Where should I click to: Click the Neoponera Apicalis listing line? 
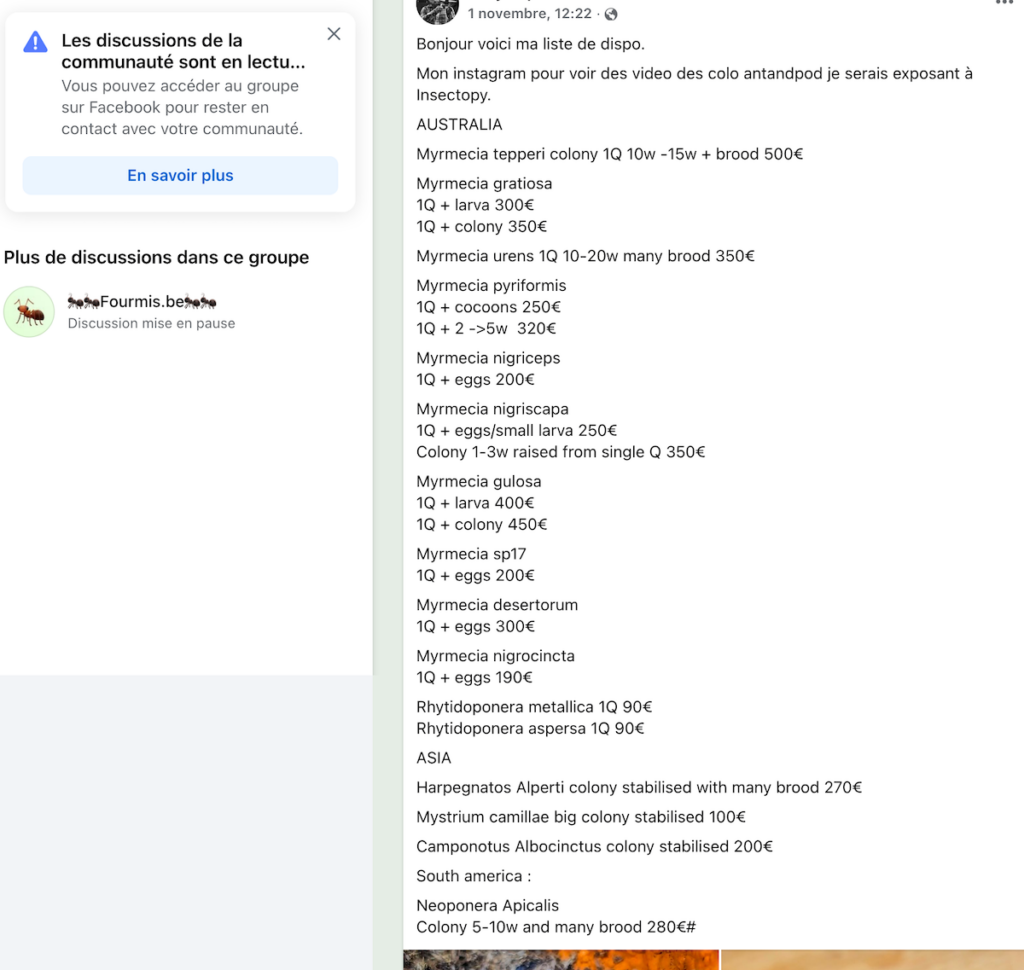(487, 906)
